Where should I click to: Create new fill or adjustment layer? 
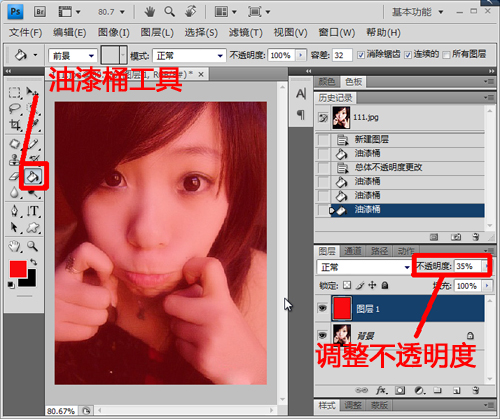coord(419,390)
